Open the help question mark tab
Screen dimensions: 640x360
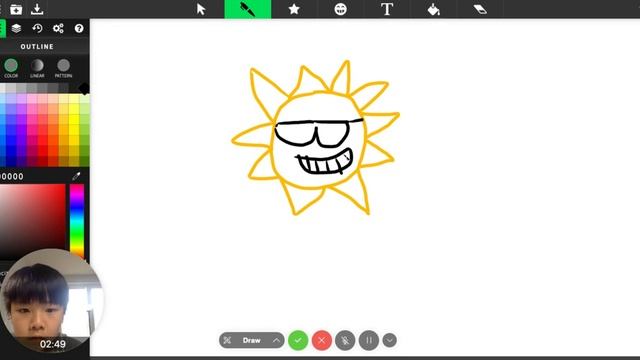tap(79, 28)
